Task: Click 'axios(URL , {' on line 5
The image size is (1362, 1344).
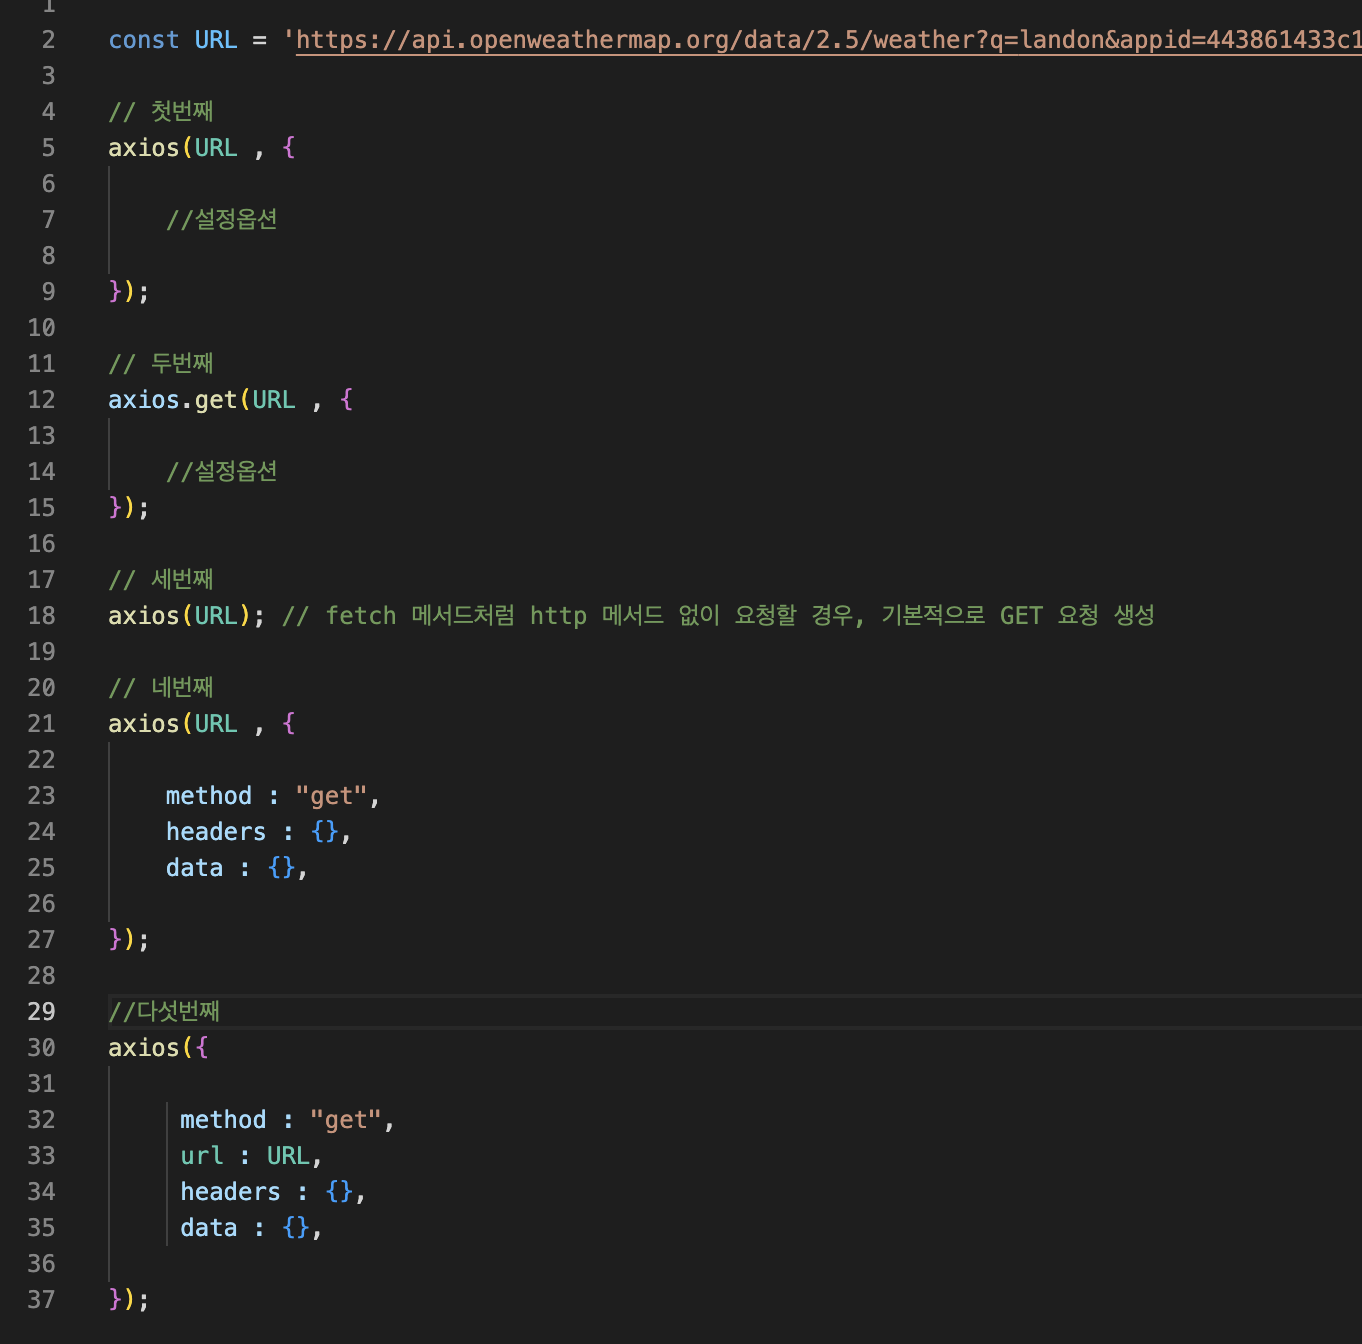Action: (202, 147)
